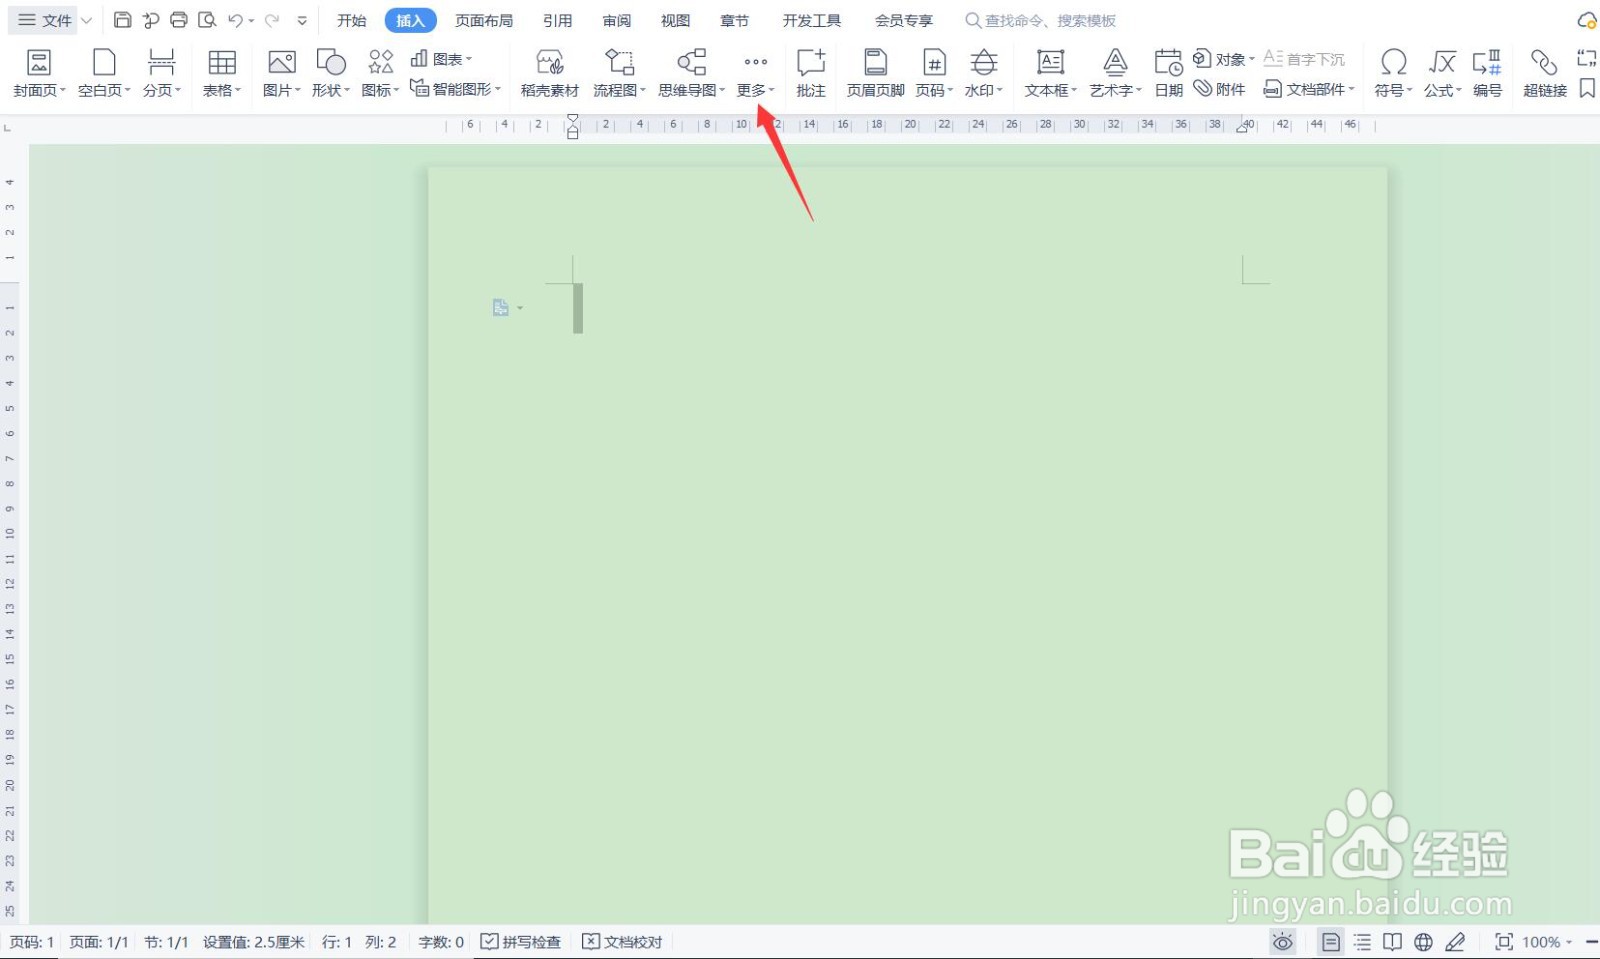Expand the document parts (文档部件) dropdown
The width and height of the screenshot is (1600, 959).
(x=1309, y=89)
